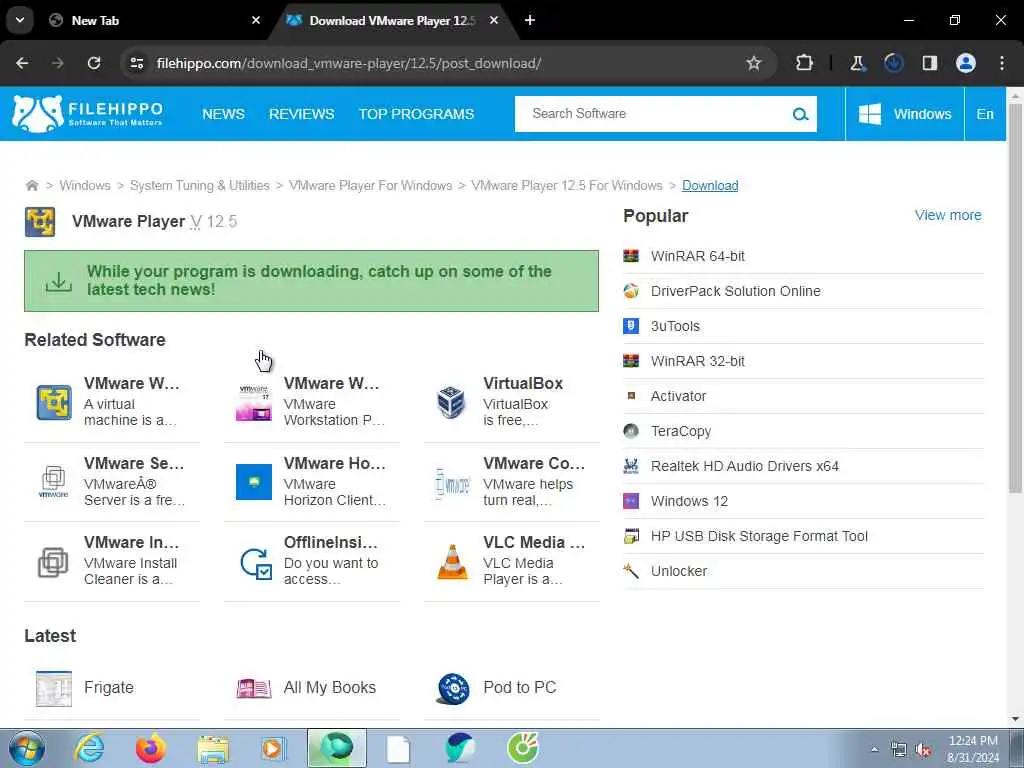Image resolution: width=1024 pixels, height=768 pixels.
Task: Click the VMware Install Cleaner icon
Action: [x=53, y=562]
